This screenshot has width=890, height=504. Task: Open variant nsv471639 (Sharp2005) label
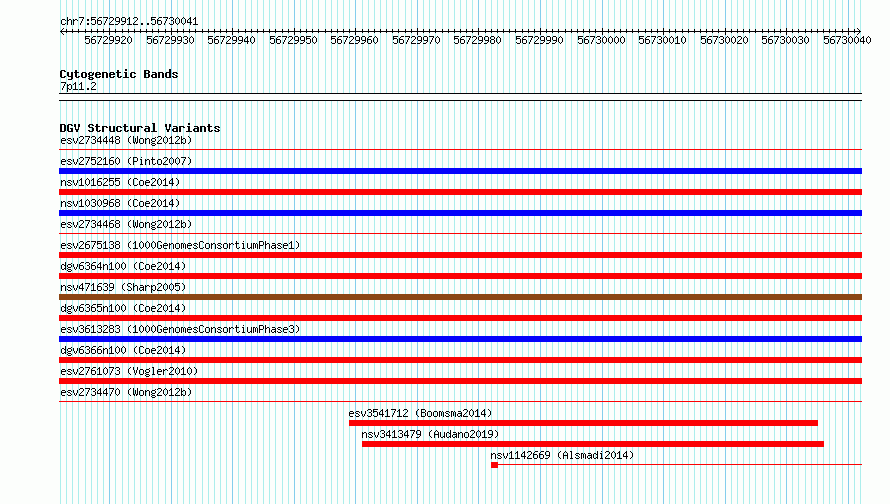123,287
